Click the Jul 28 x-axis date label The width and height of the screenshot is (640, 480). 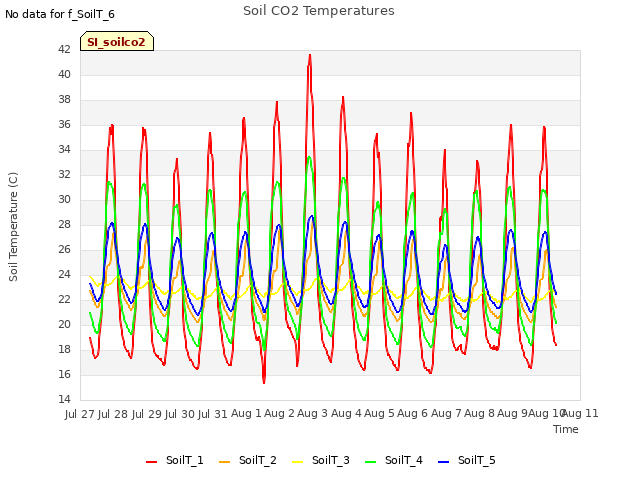tap(113, 414)
